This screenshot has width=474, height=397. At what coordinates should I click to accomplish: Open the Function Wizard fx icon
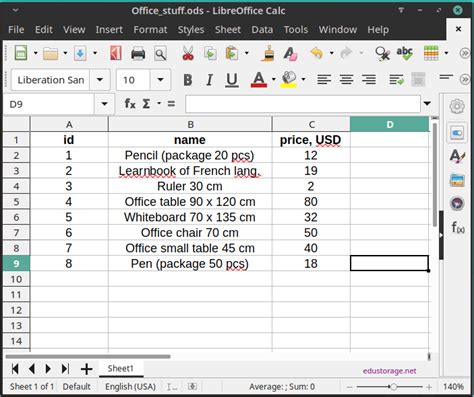coord(130,104)
